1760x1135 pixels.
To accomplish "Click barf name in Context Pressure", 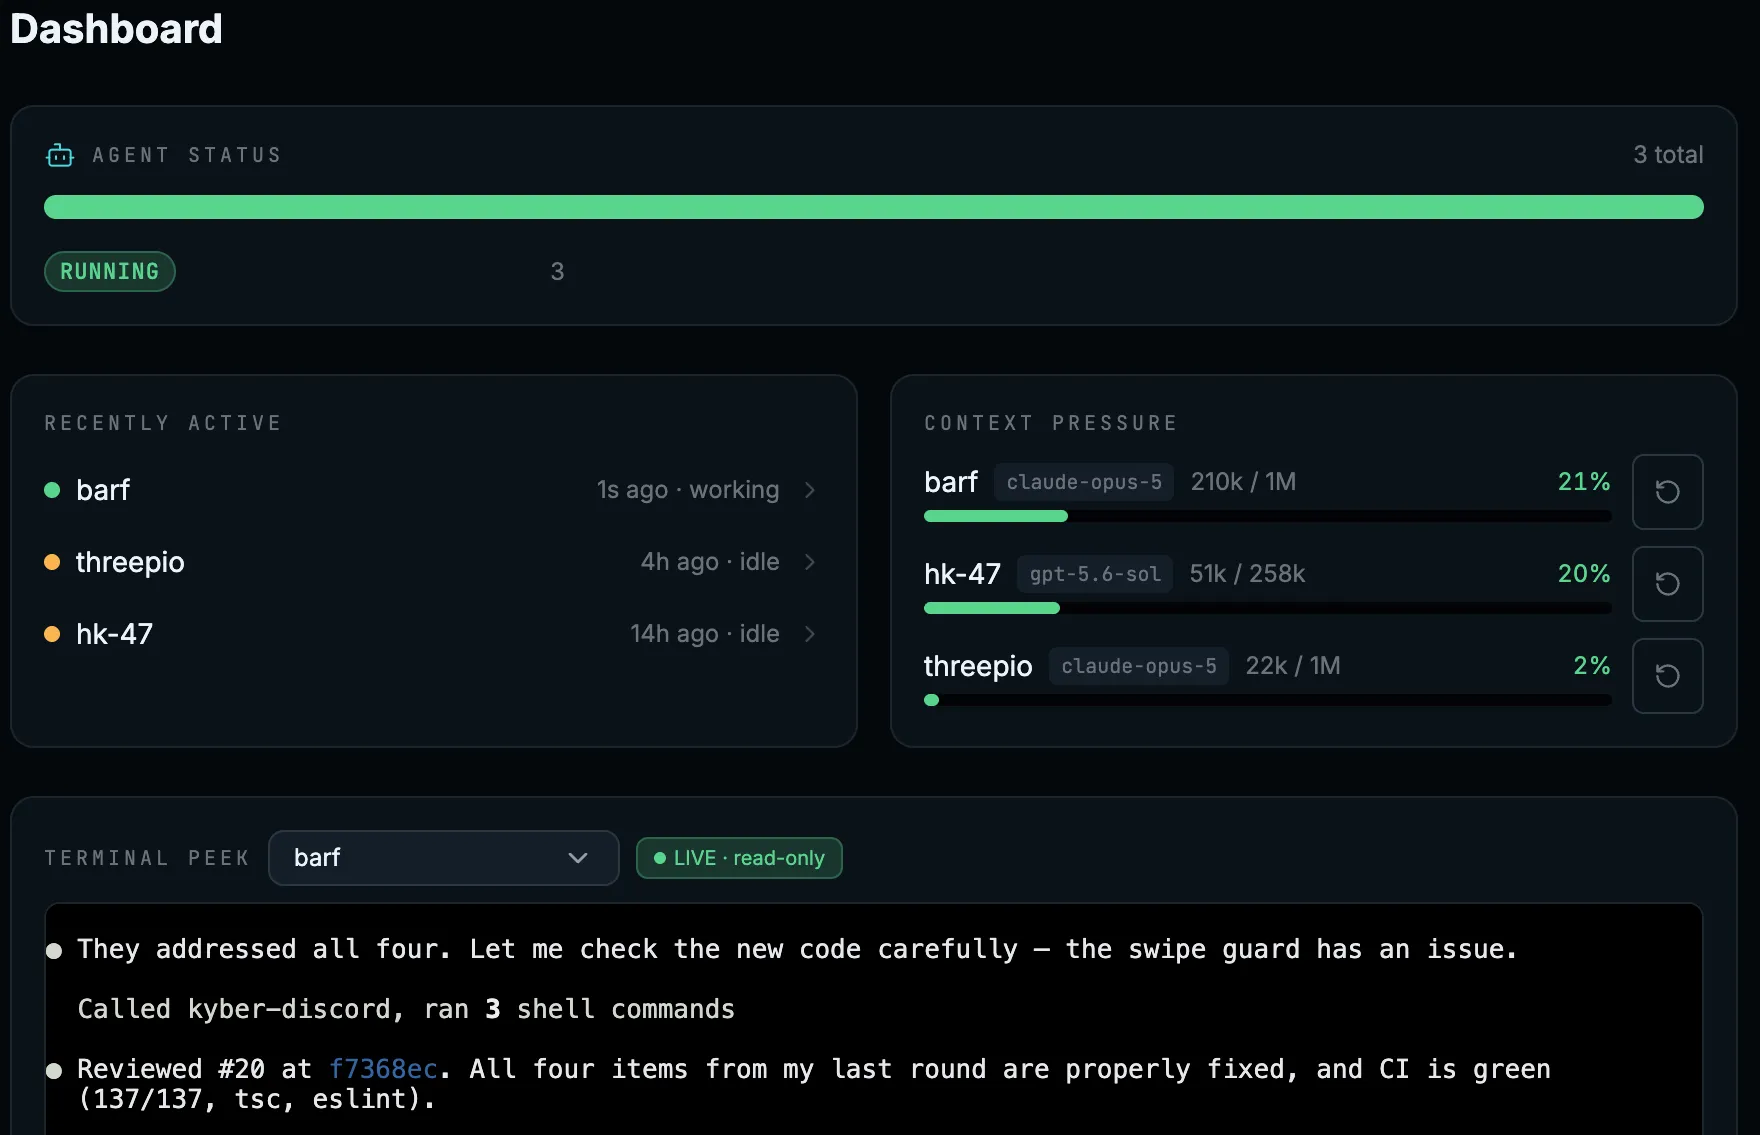I will point(951,482).
